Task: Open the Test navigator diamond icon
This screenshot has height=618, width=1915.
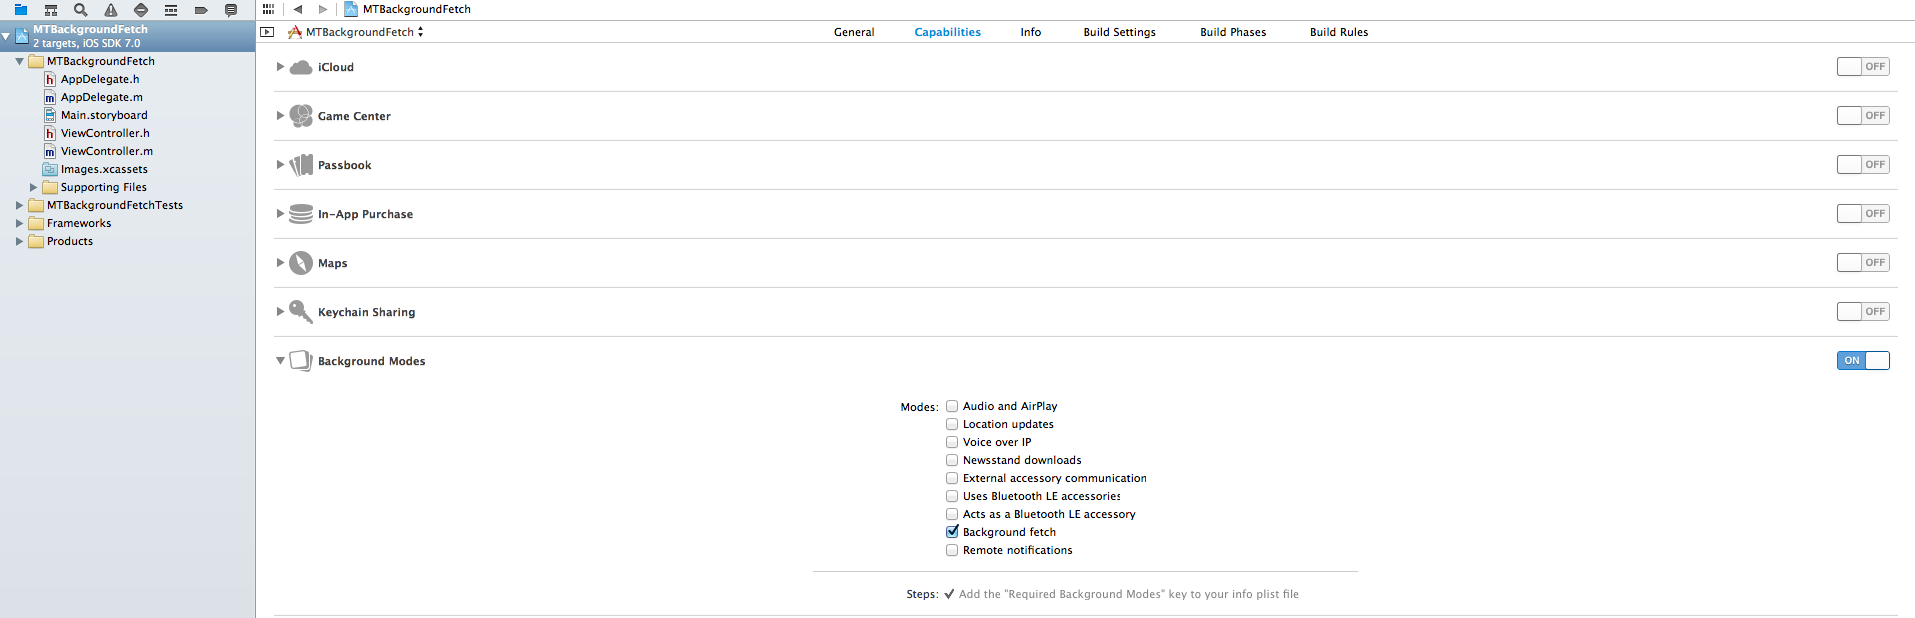Action: (141, 10)
